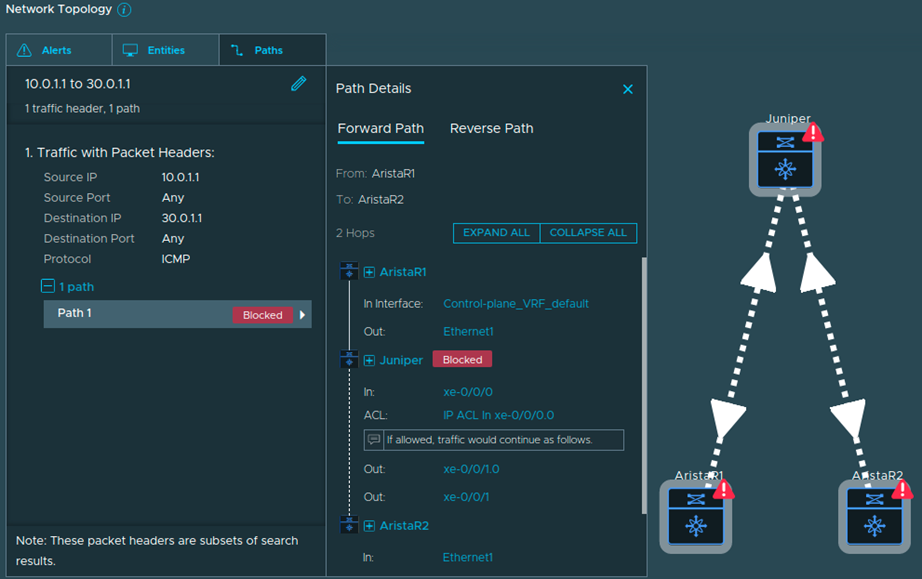Open the xe-0/0/1.0 out link
Image resolution: width=922 pixels, height=579 pixels.
point(471,469)
